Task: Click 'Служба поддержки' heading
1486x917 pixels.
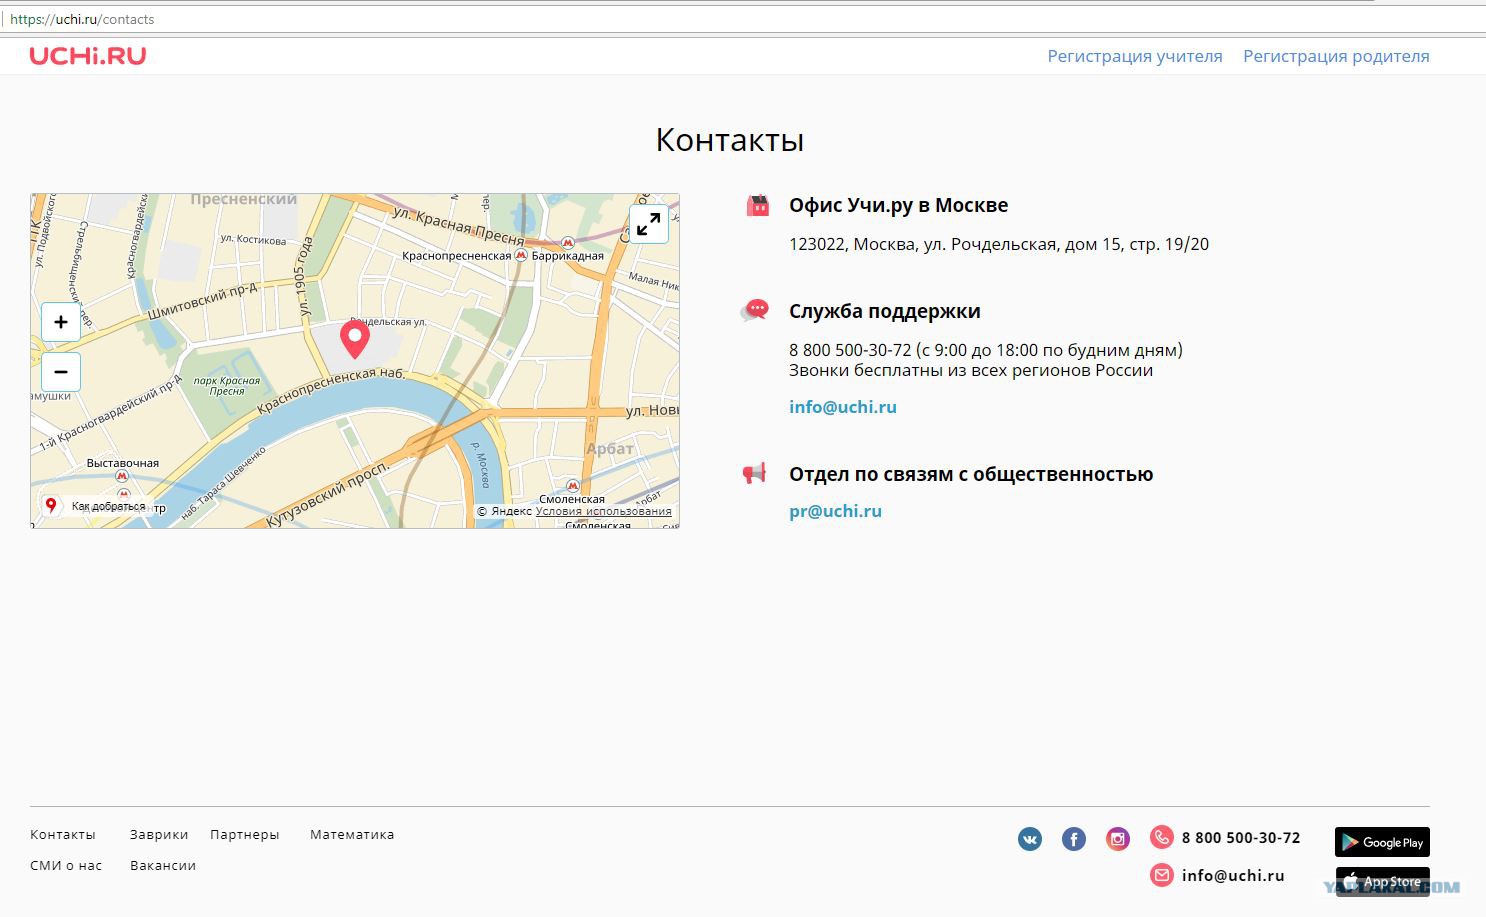Action: (884, 311)
